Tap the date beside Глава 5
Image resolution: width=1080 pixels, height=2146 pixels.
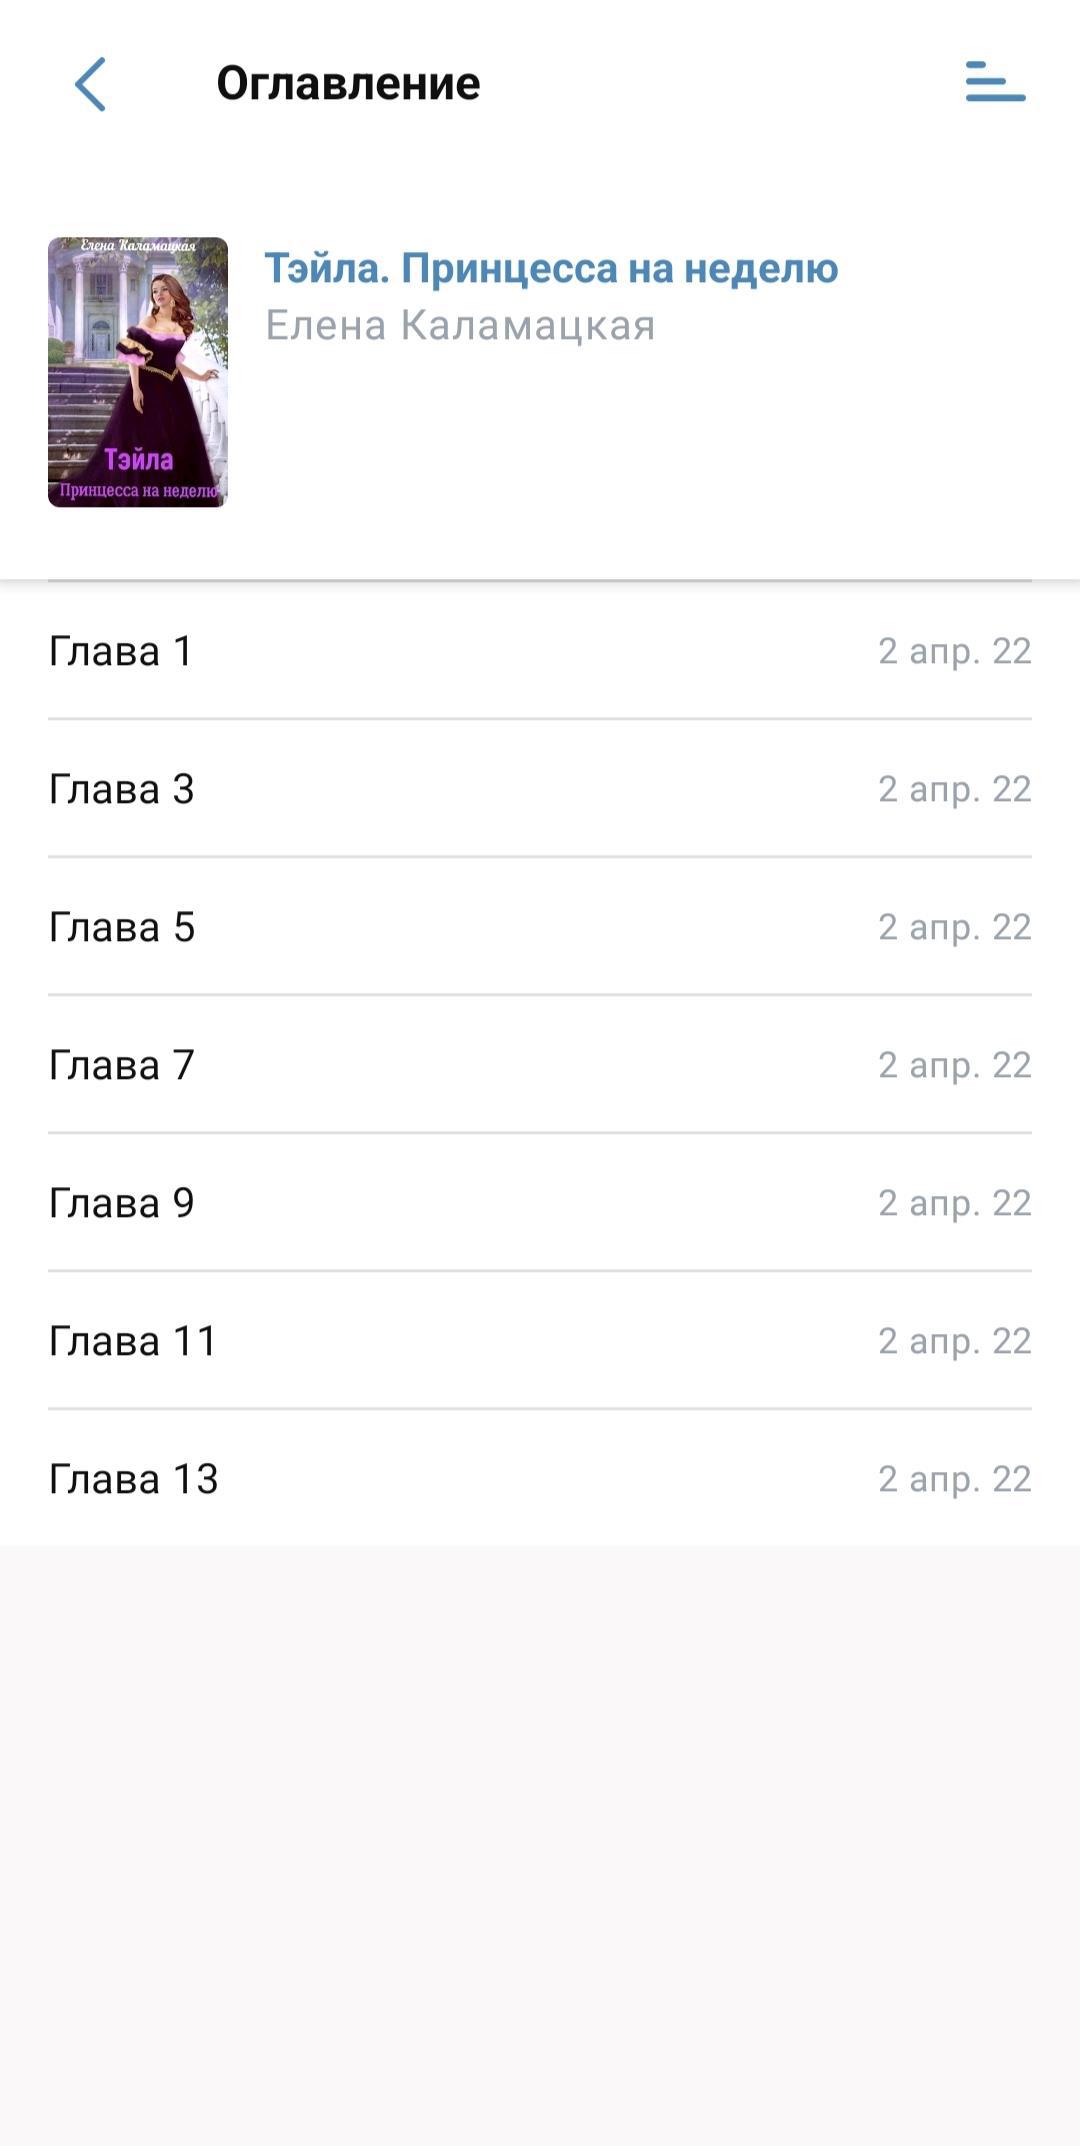click(954, 927)
